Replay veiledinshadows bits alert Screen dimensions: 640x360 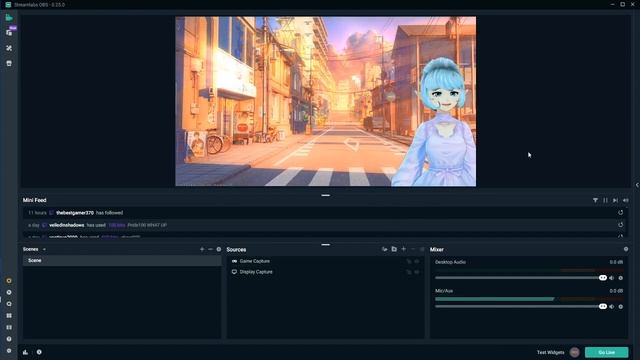620,225
